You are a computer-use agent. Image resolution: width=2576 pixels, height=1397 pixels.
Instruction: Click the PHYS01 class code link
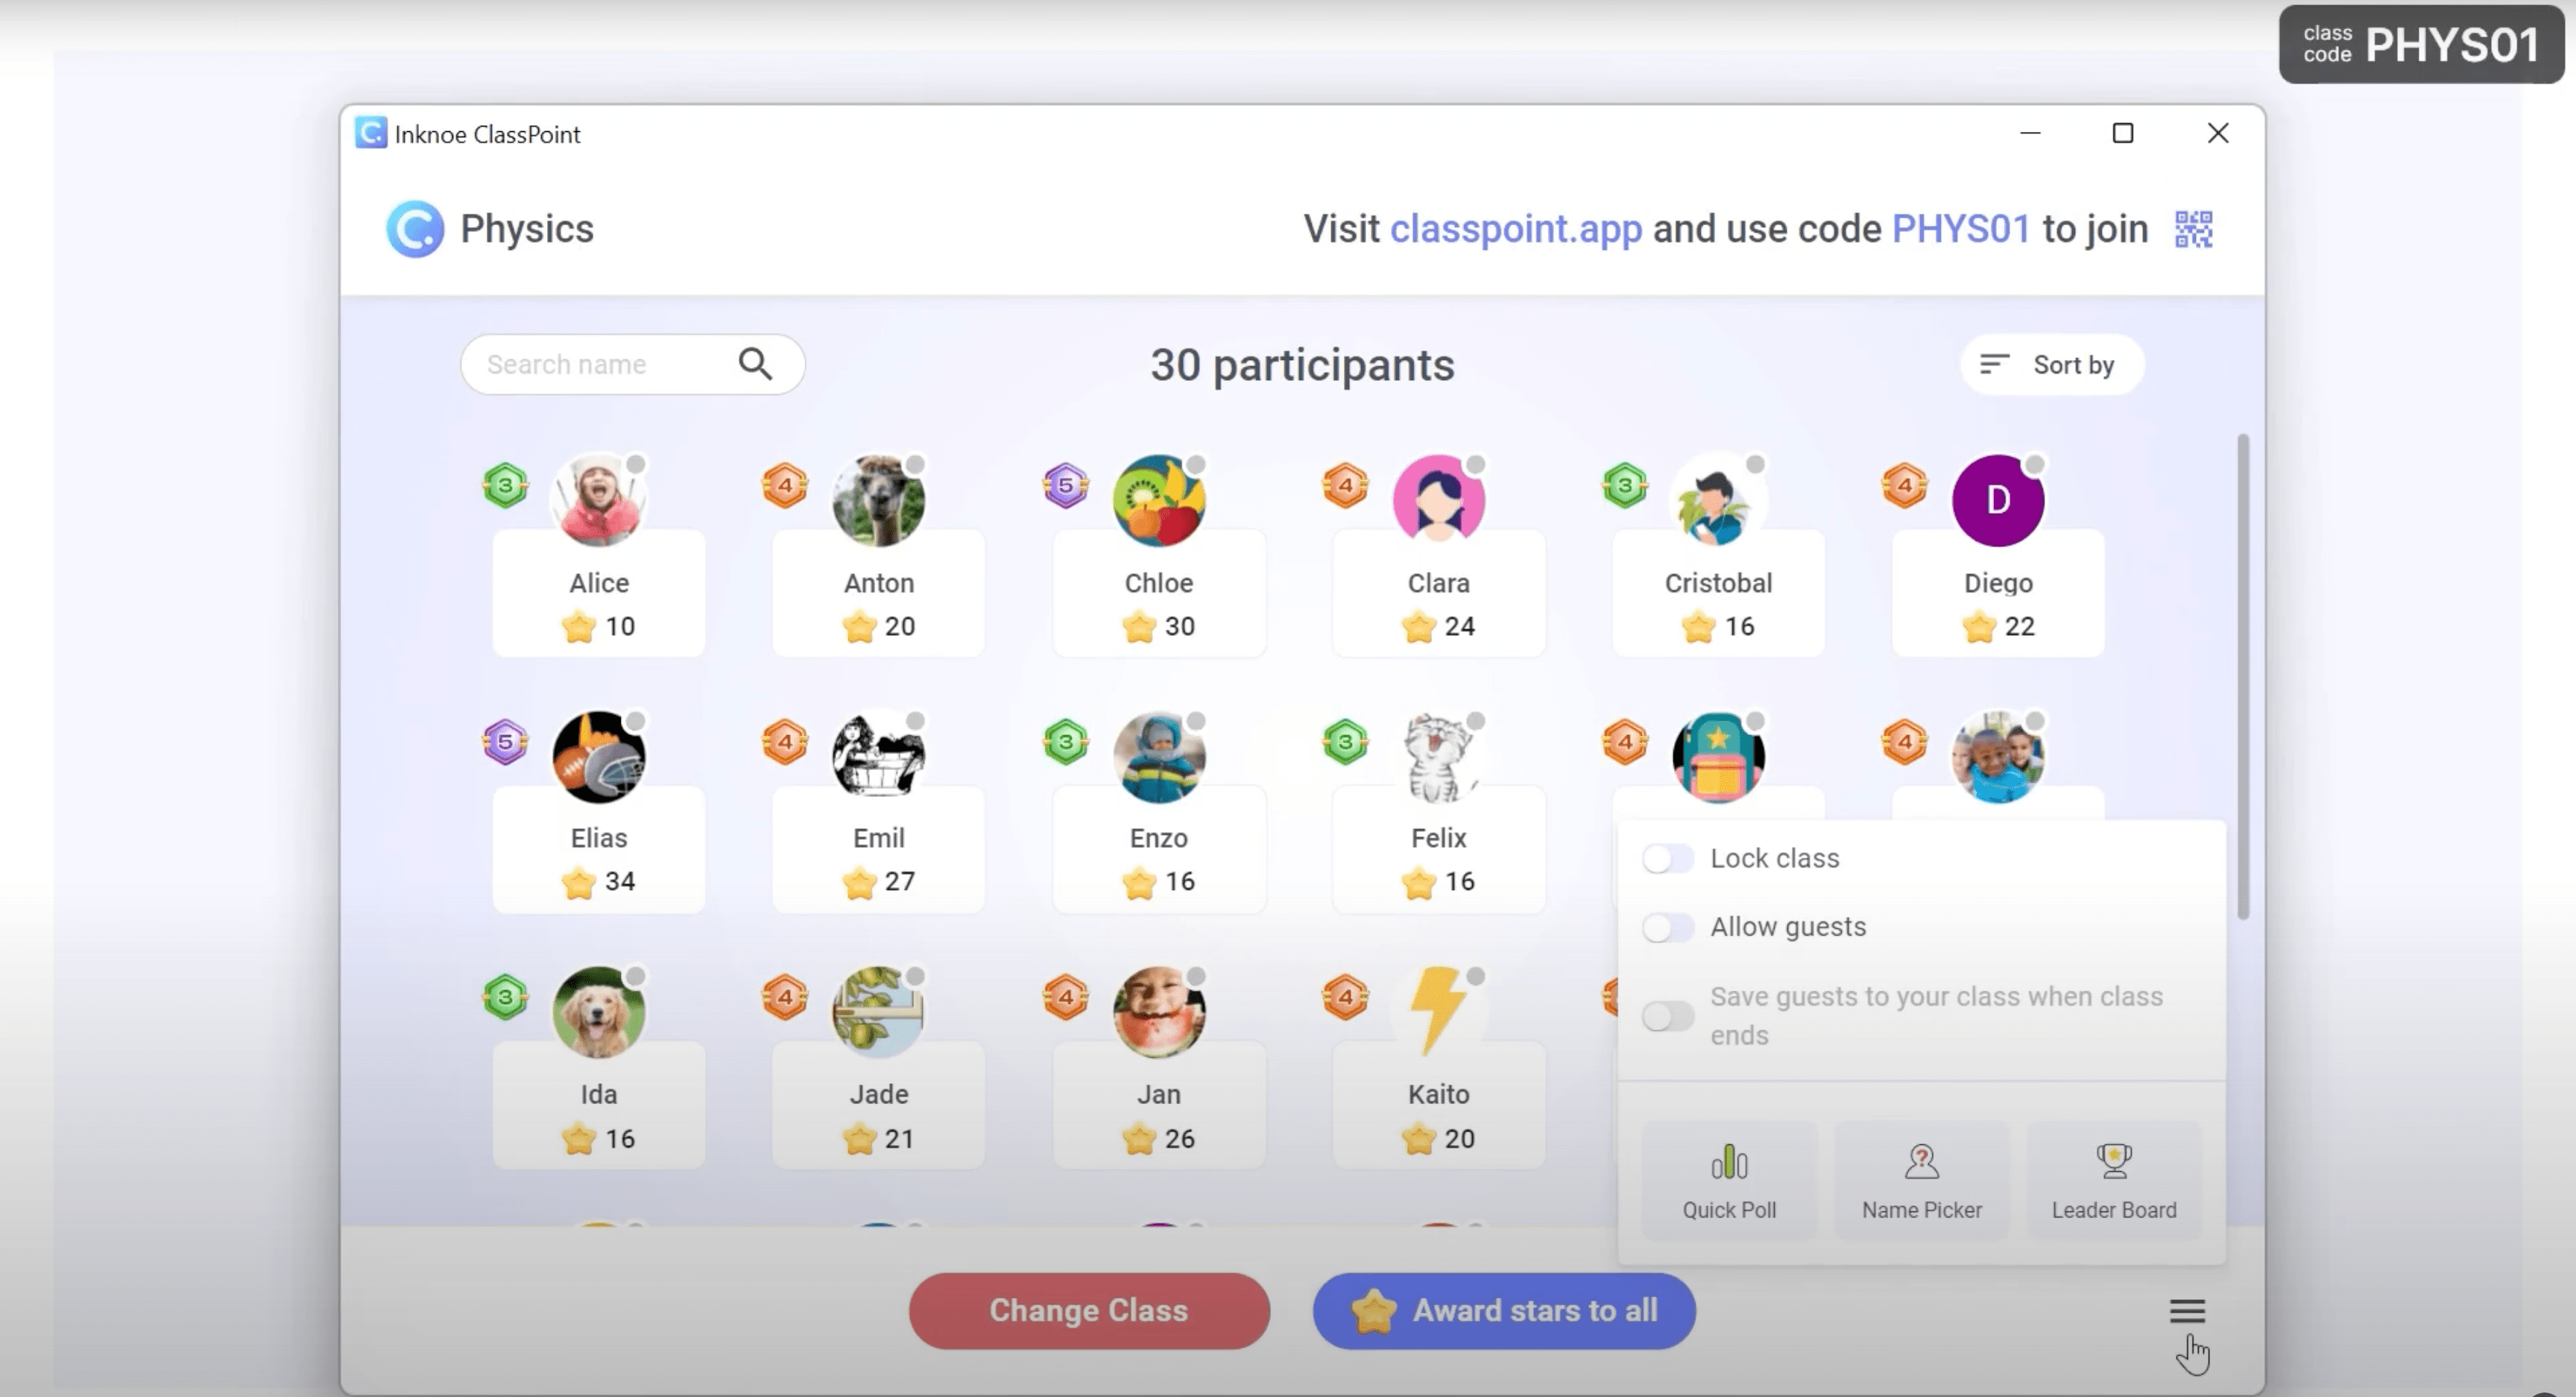(1959, 229)
